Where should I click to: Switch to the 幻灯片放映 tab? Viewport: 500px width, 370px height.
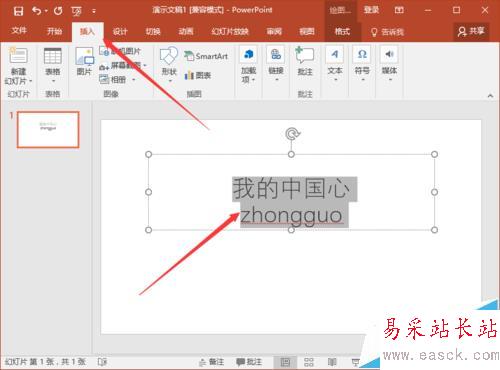pos(230,32)
